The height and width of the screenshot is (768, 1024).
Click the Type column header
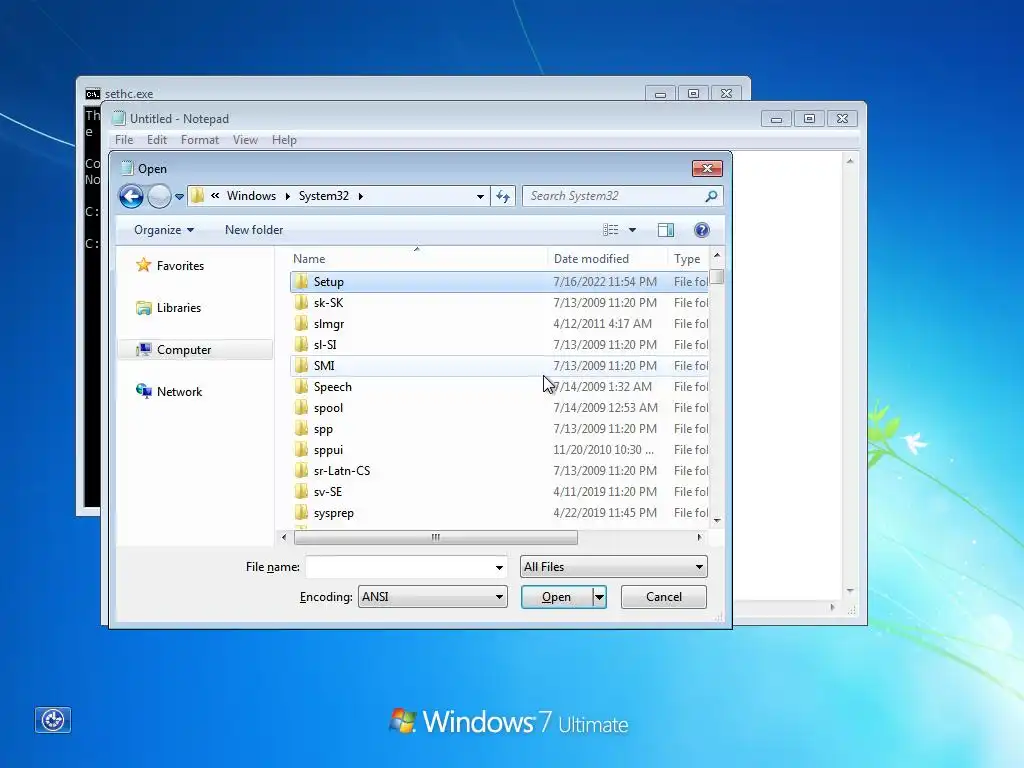click(x=687, y=259)
